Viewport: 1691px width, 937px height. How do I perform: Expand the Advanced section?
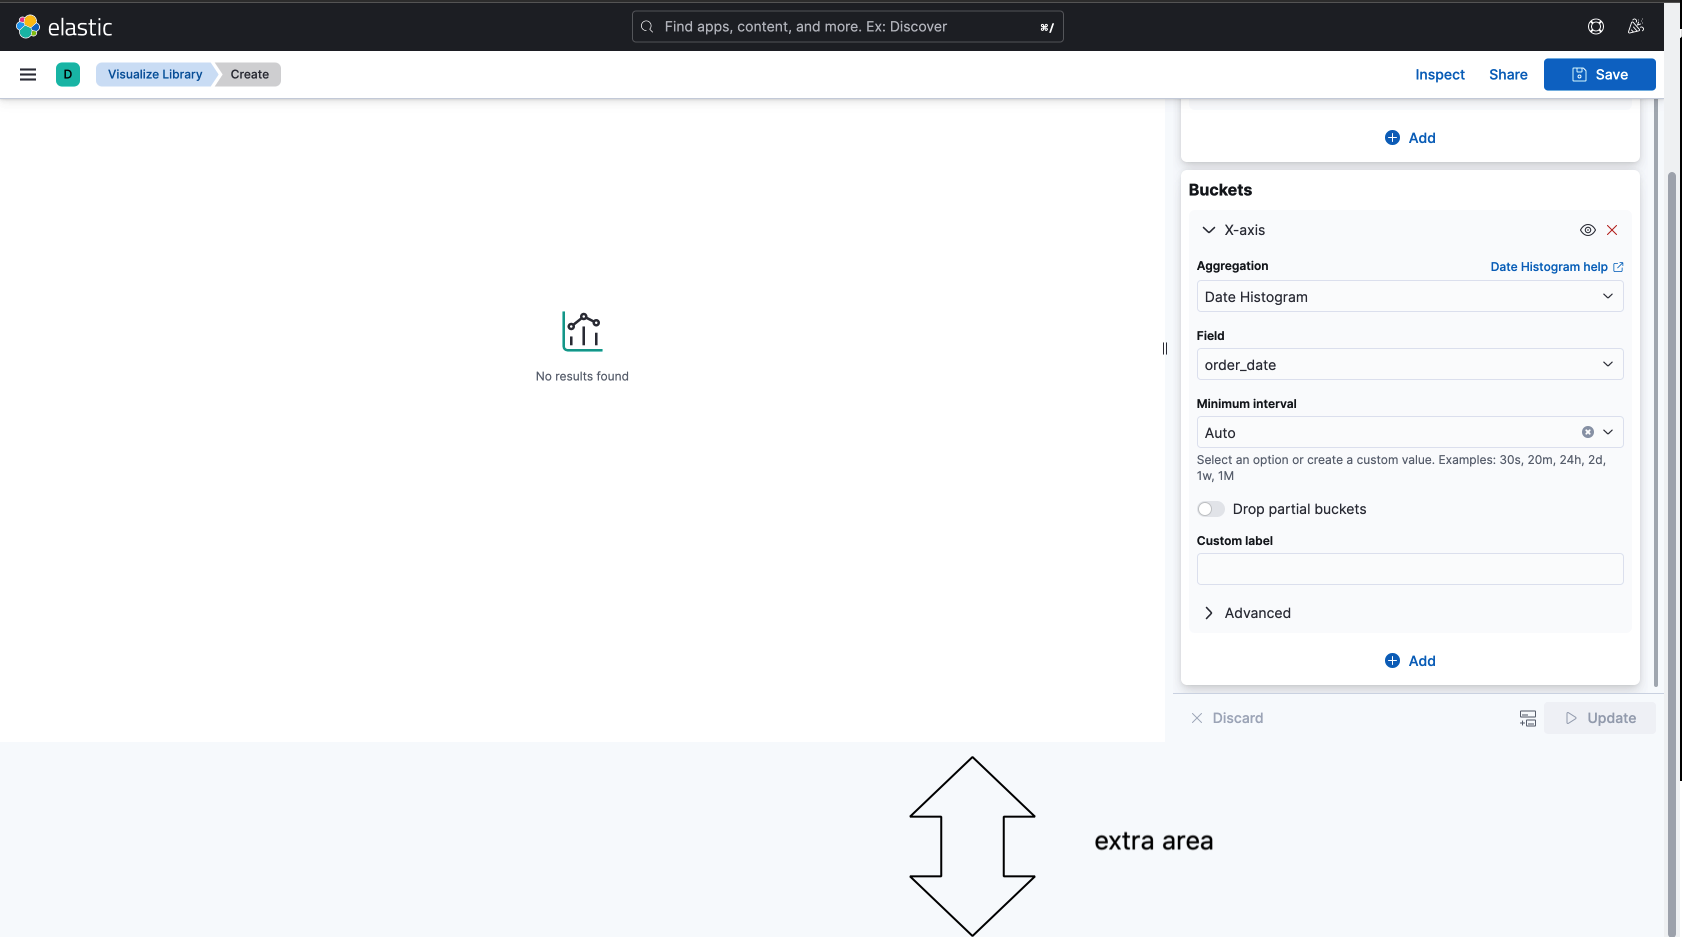click(1247, 613)
